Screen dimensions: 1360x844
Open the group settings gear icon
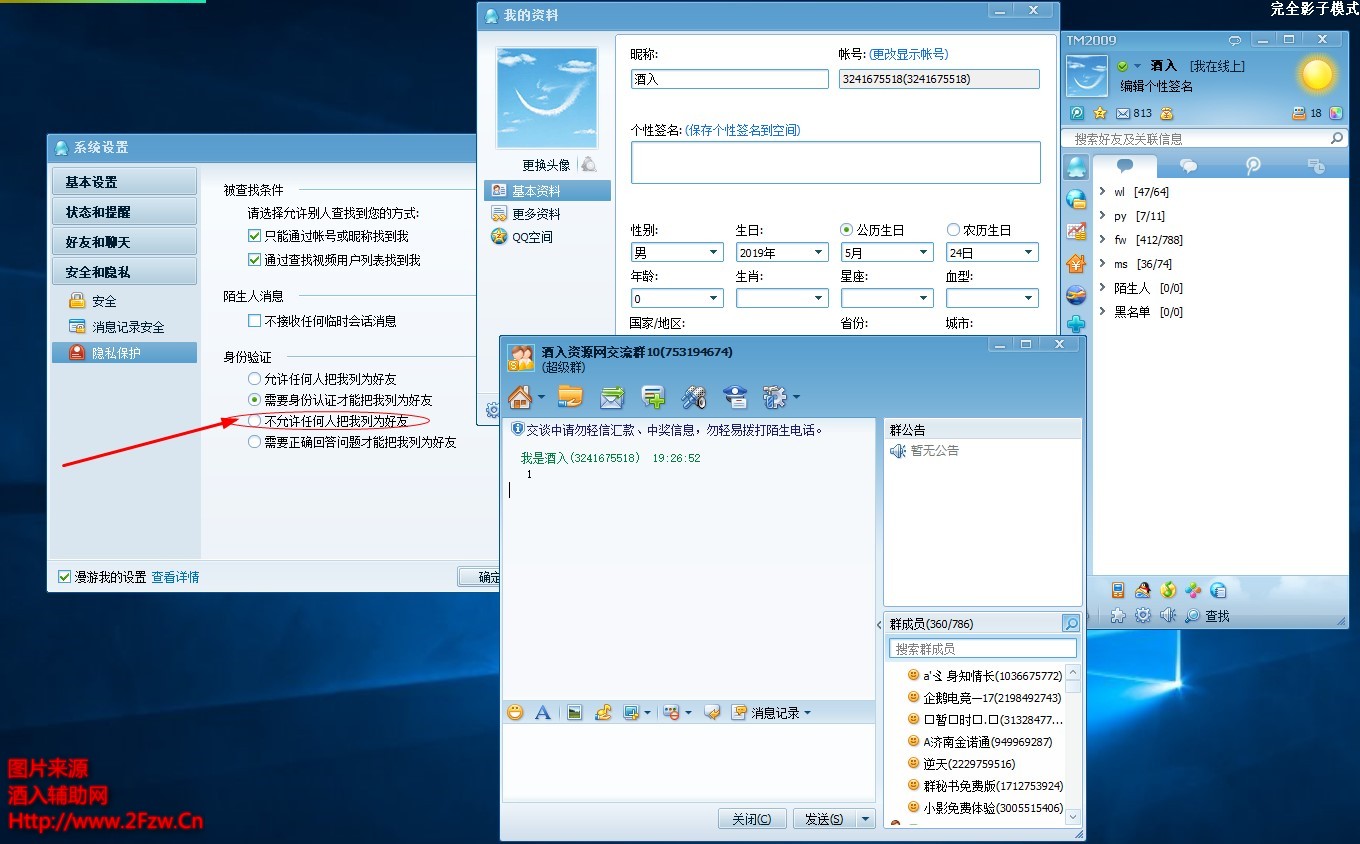click(775, 397)
